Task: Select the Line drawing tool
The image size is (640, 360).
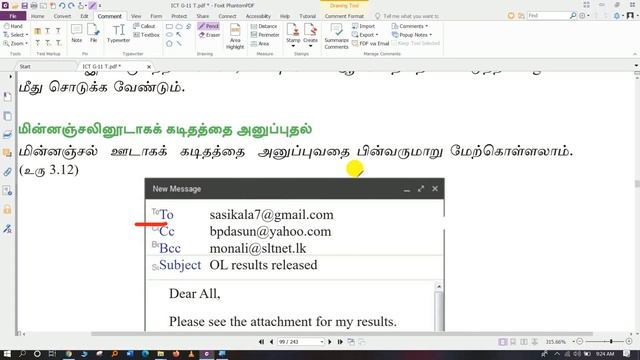Action: [x=179, y=43]
